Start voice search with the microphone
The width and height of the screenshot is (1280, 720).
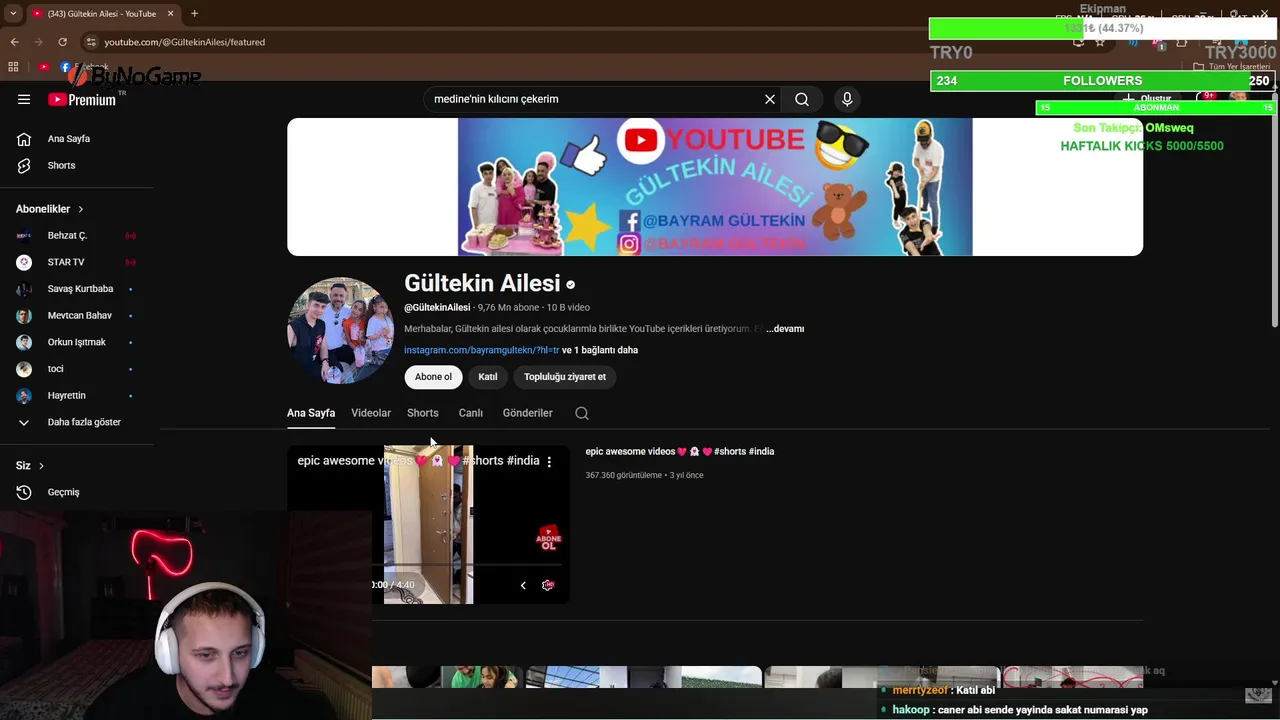click(x=847, y=99)
